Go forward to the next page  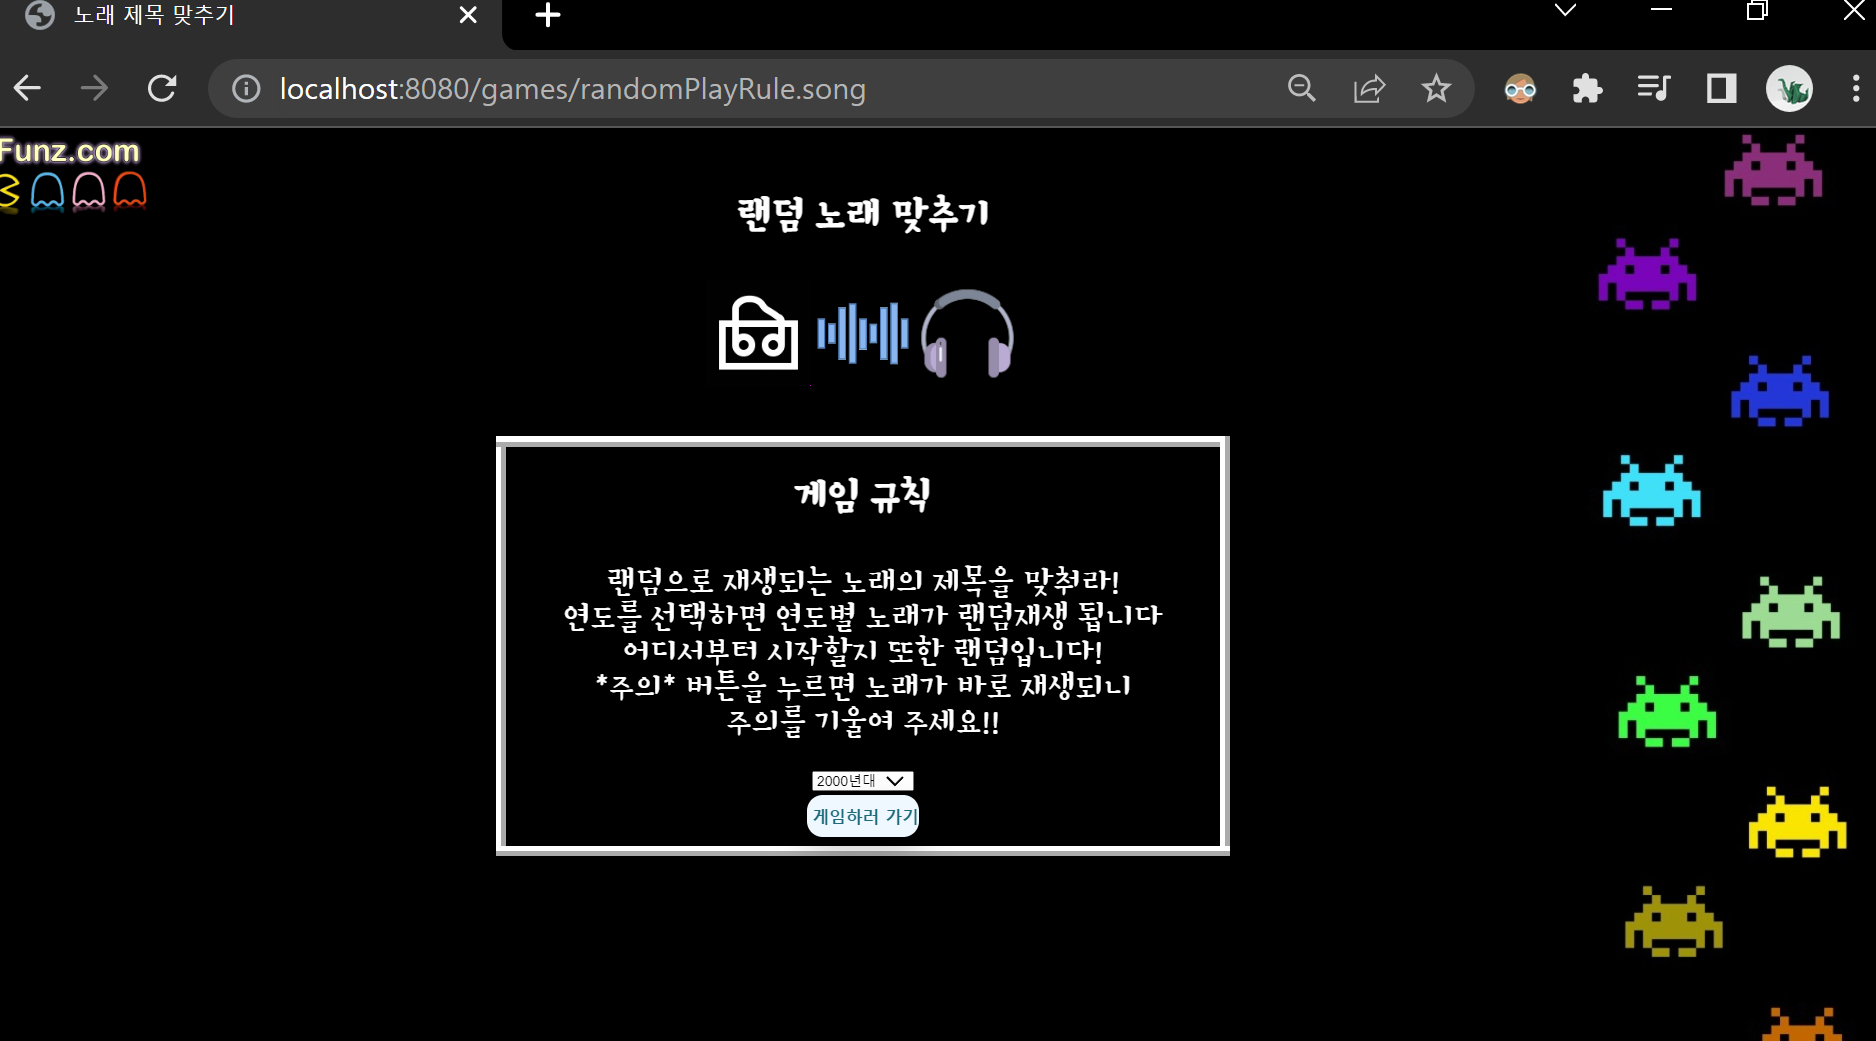click(x=94, y=88)
